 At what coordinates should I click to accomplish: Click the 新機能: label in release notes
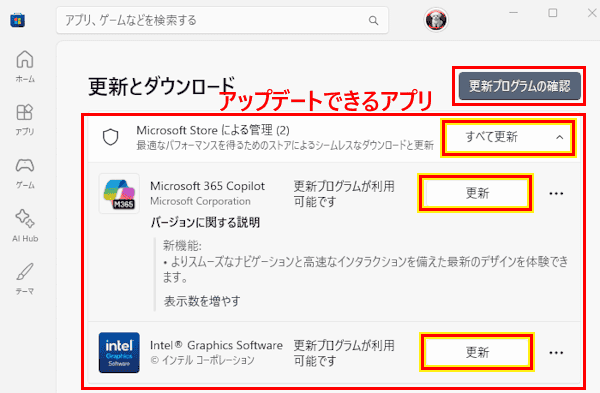[x=182, y=245]
